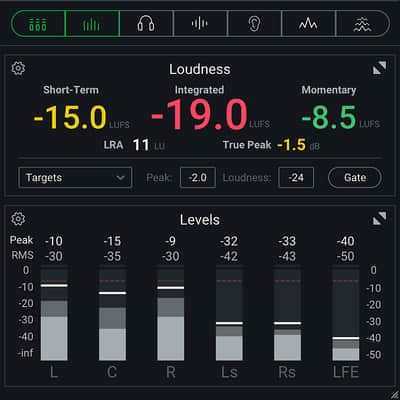Click the Momentary -8.5 readout

click(329, 117)
